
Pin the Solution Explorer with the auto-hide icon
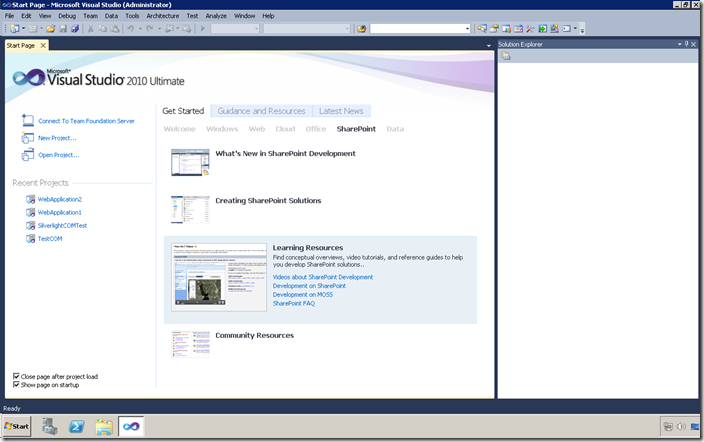[689, 45]
